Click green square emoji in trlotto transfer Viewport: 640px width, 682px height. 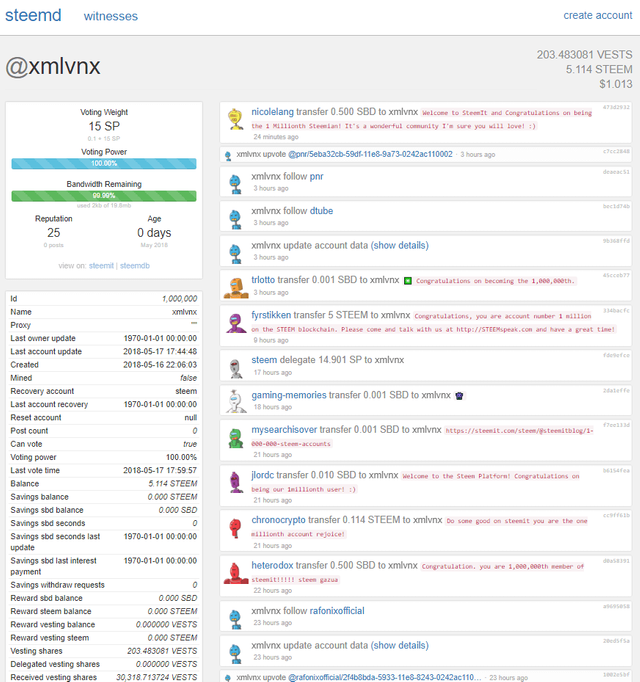click(408, 281)
